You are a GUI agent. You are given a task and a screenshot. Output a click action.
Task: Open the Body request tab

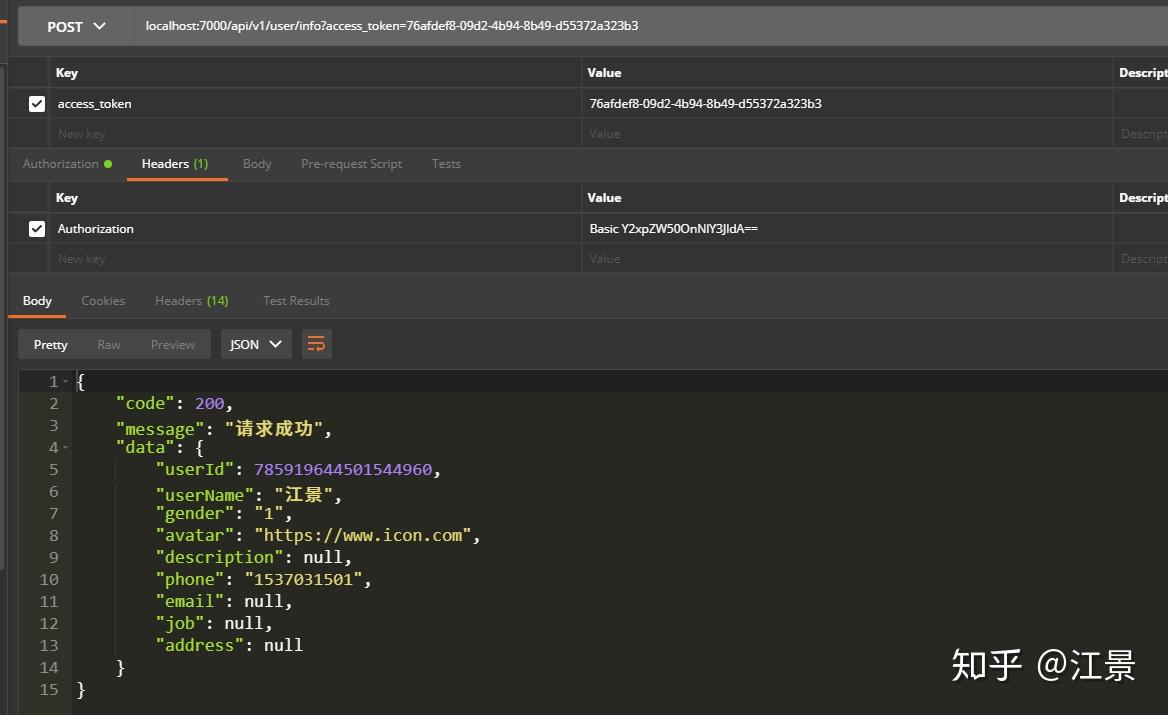[257, 163]
